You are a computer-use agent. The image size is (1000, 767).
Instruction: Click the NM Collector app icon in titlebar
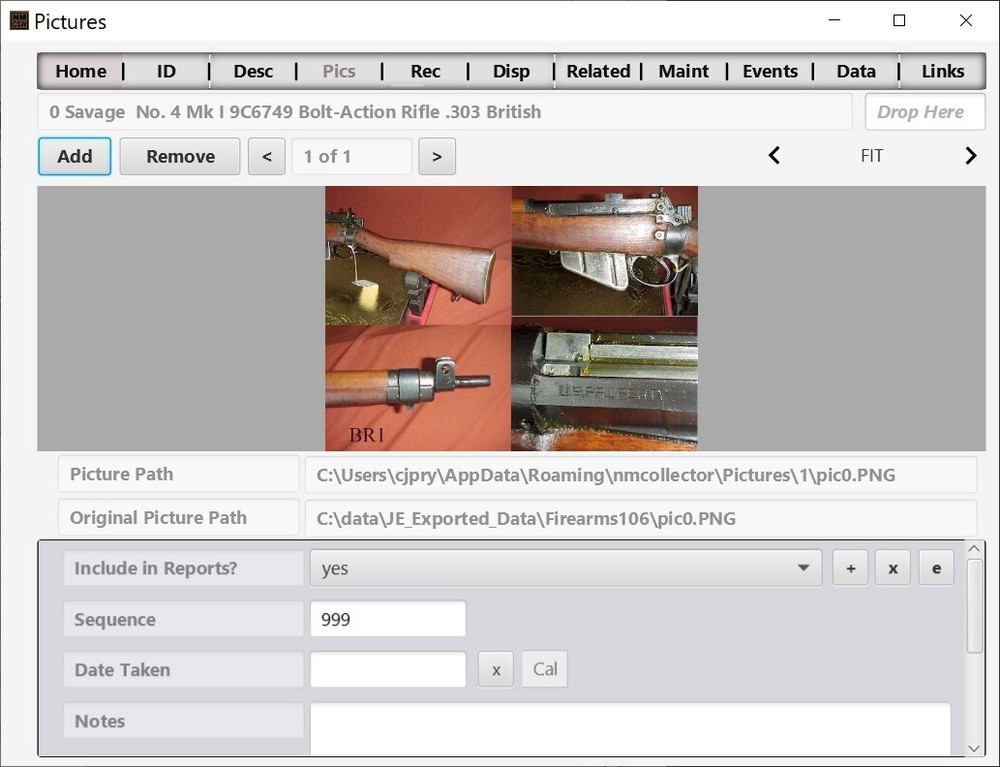[17, 20]
